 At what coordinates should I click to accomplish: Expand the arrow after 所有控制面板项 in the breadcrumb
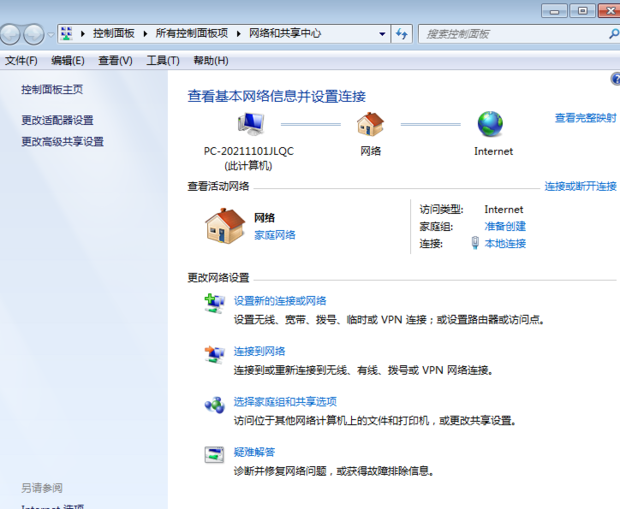pyautogui.click(x=239, y=34)
